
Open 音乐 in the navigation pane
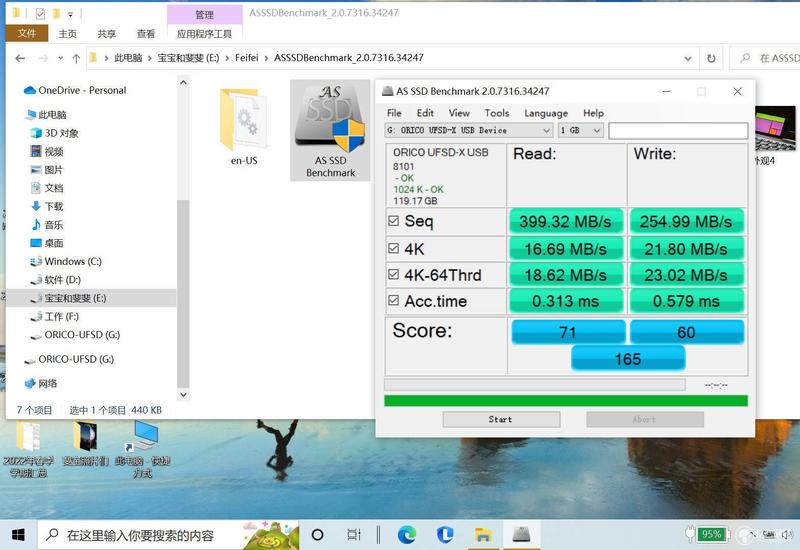point(47,225)
